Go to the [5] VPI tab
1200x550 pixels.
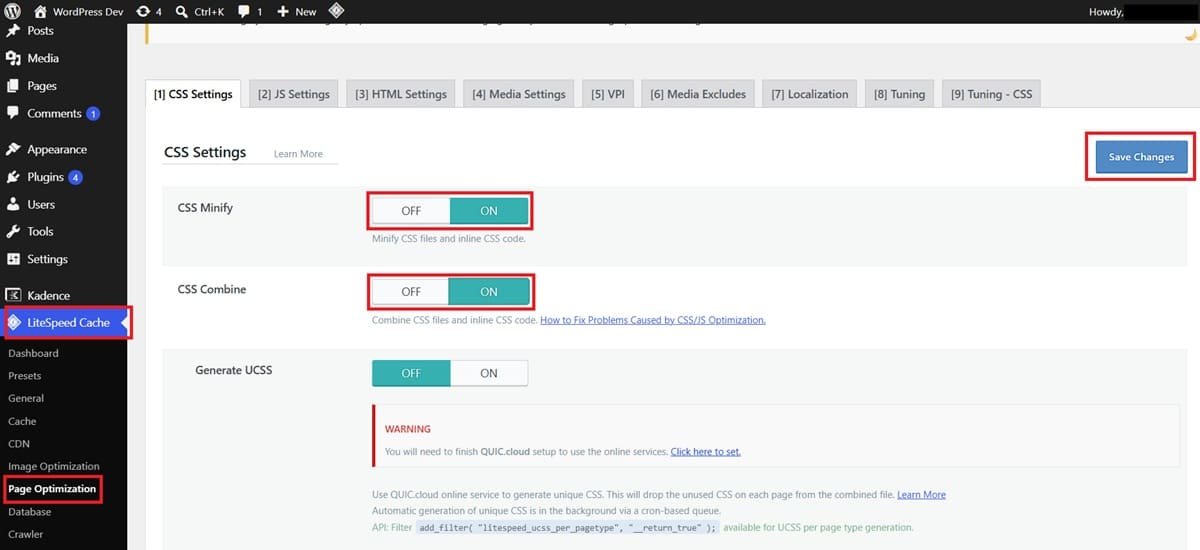pyautogui.click(x=607, y=94)
